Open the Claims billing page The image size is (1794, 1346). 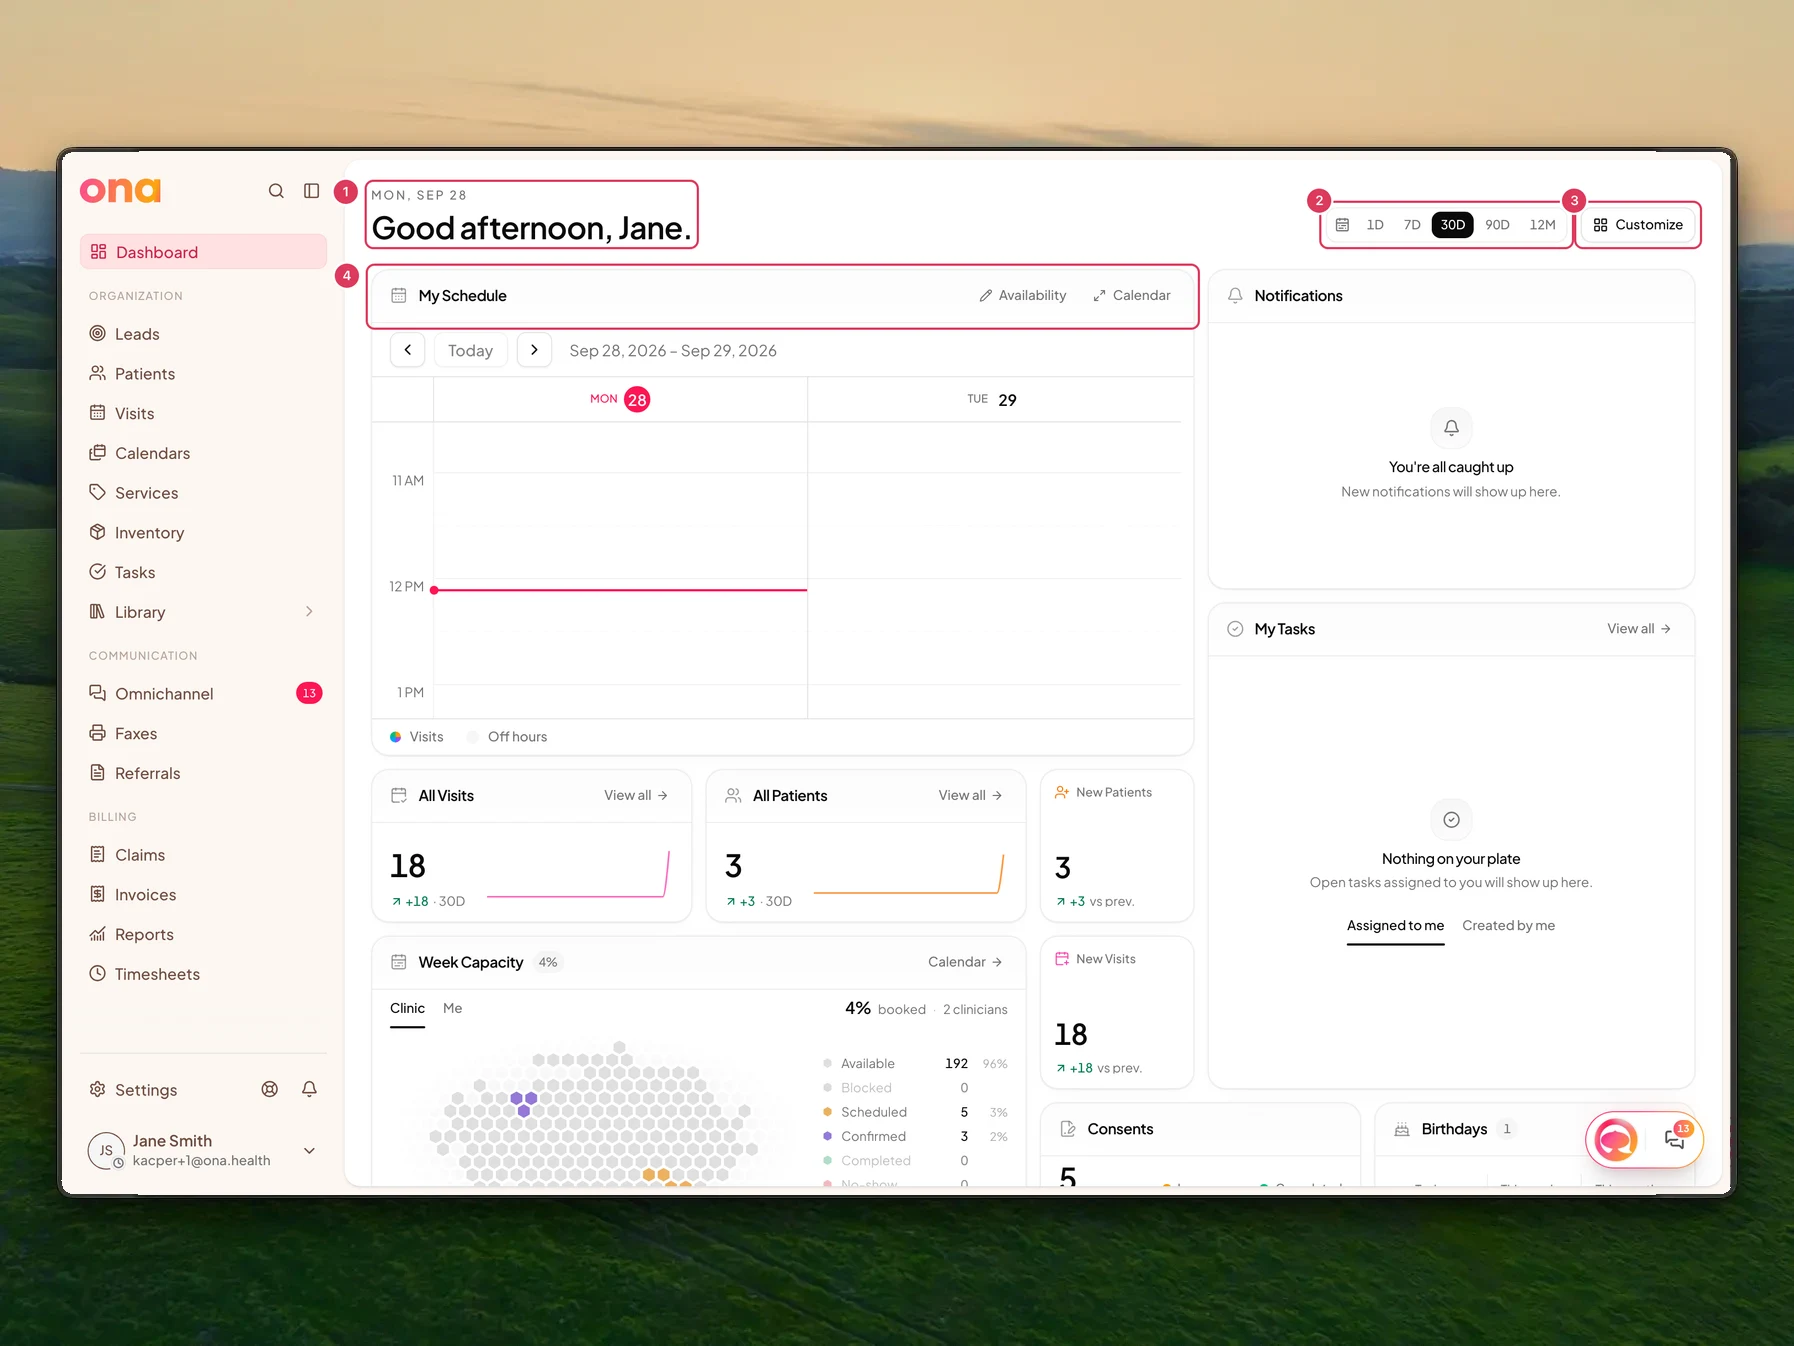pyautogui.click(x=203, y=855)
